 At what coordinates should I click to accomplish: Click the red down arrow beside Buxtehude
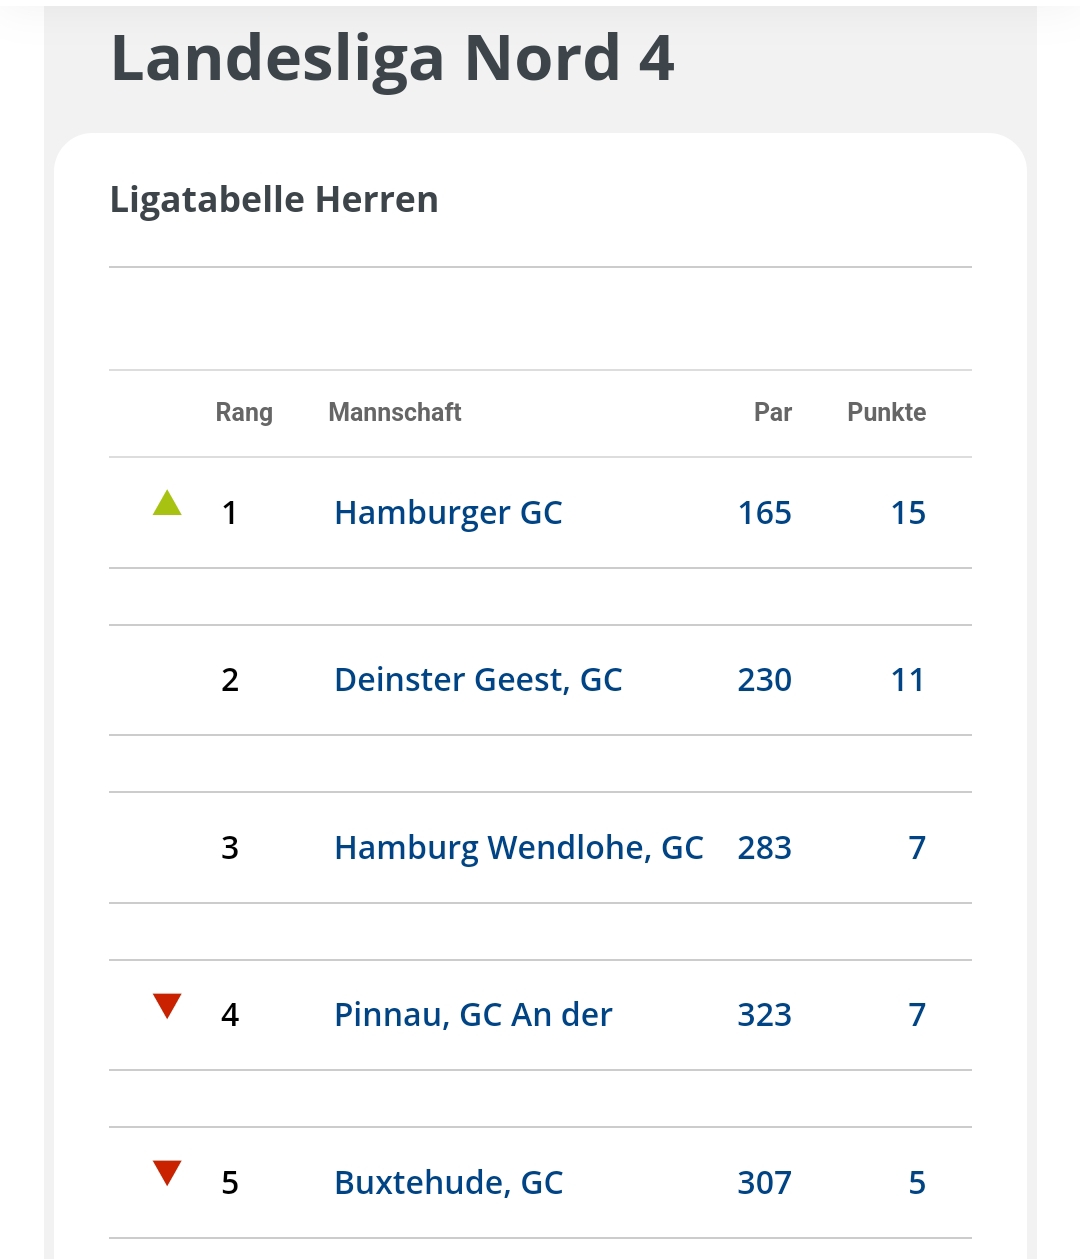(167, 1172)
